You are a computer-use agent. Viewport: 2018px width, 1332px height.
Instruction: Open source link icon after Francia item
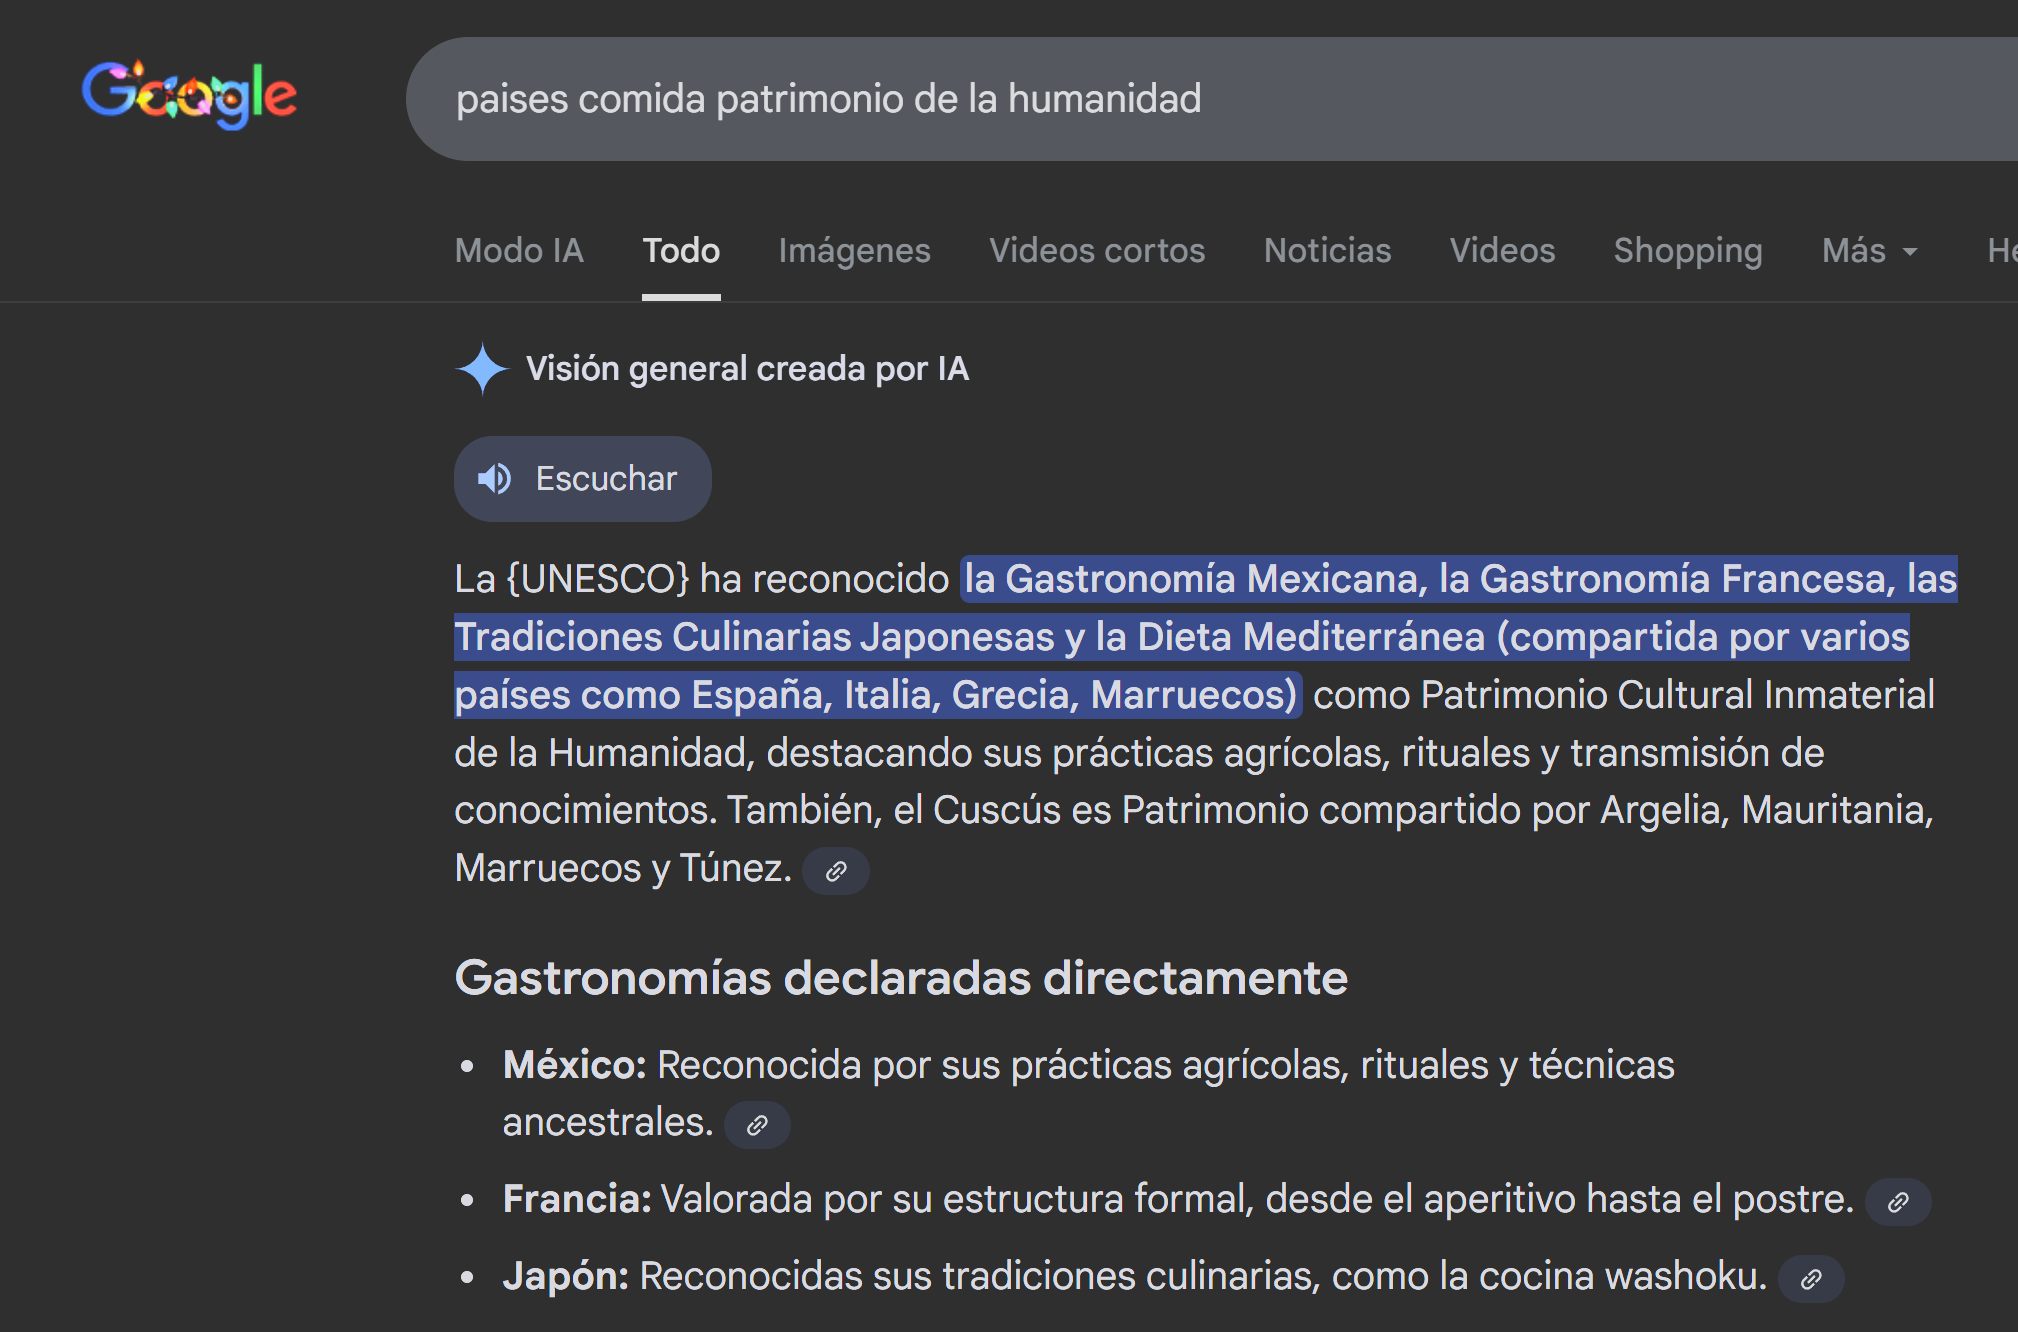(1897, 1202)
